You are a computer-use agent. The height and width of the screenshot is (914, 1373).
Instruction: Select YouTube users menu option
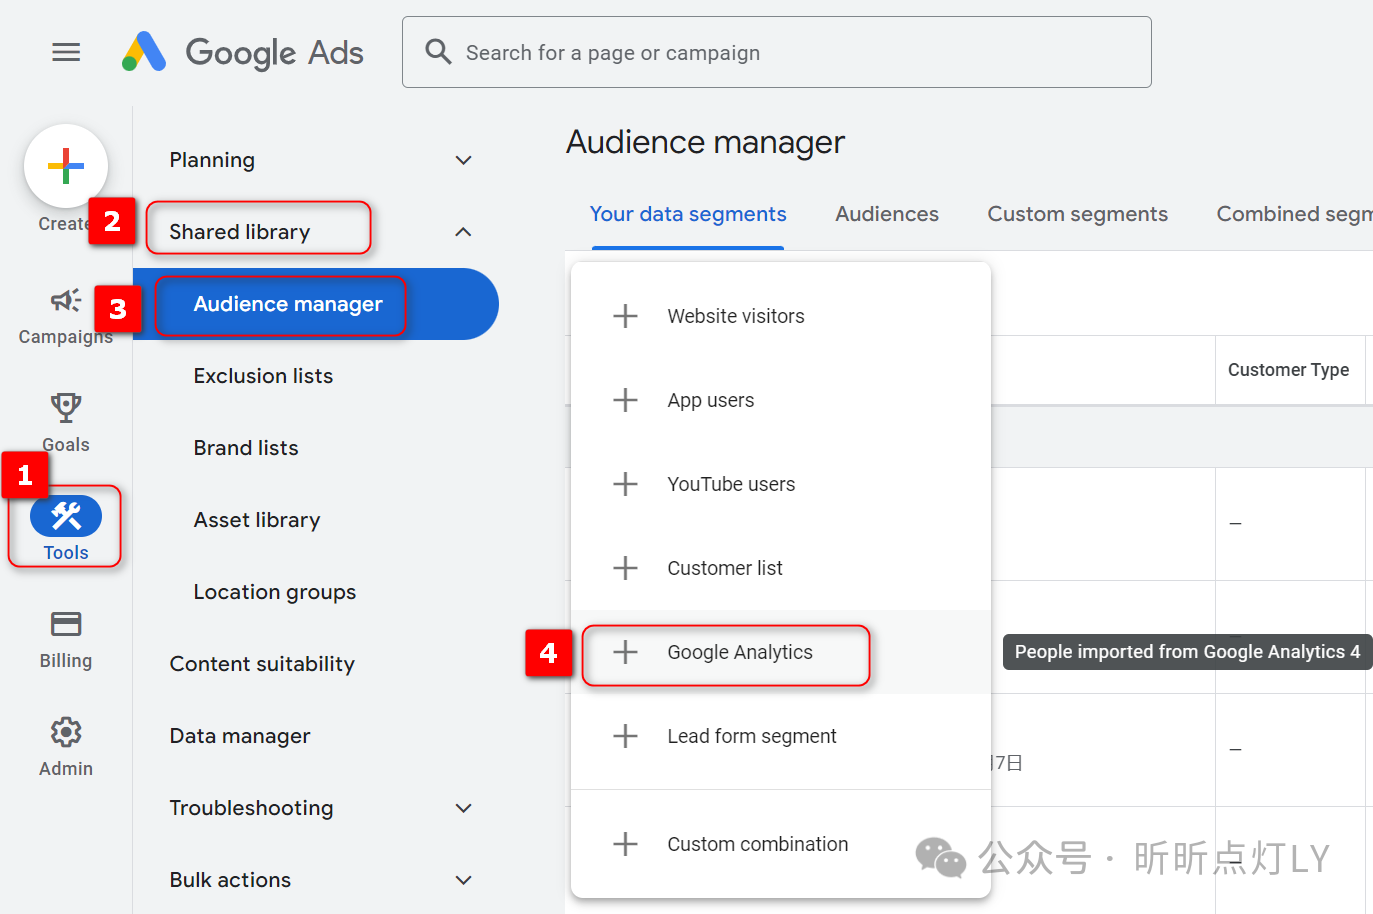click(x=781, y=484)
